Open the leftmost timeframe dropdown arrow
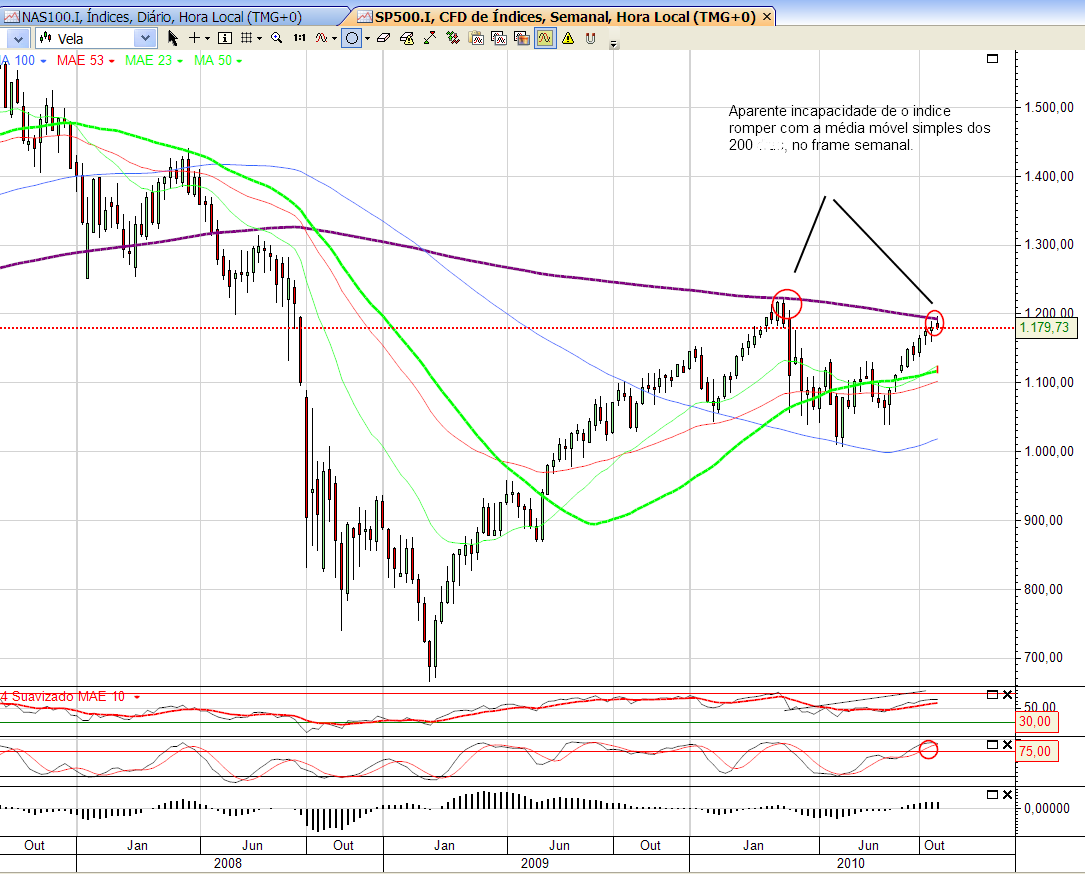 point(18,38)
